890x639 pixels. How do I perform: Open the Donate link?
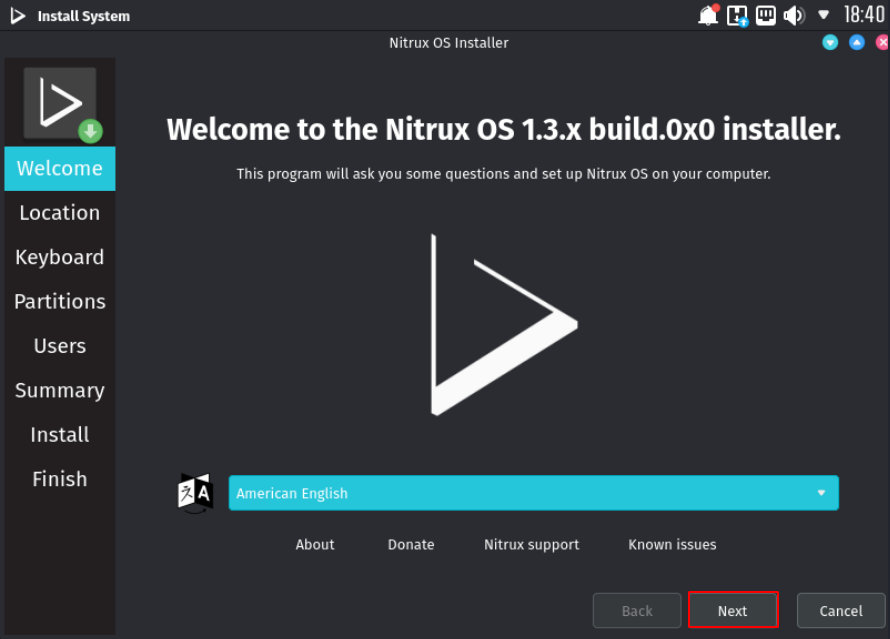(x=411, y=545)
